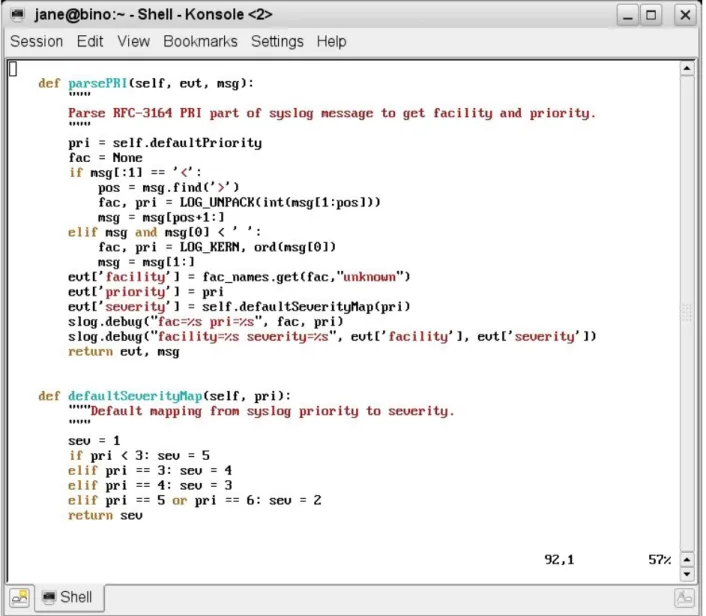Click the Konsole window menu icon in the title bar
Screen dimensions: 706x616
(x=18, y=15)
